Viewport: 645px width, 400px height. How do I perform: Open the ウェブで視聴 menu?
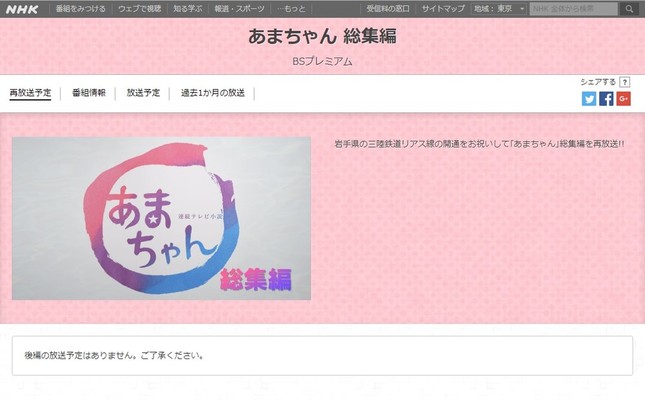point(139,9)
